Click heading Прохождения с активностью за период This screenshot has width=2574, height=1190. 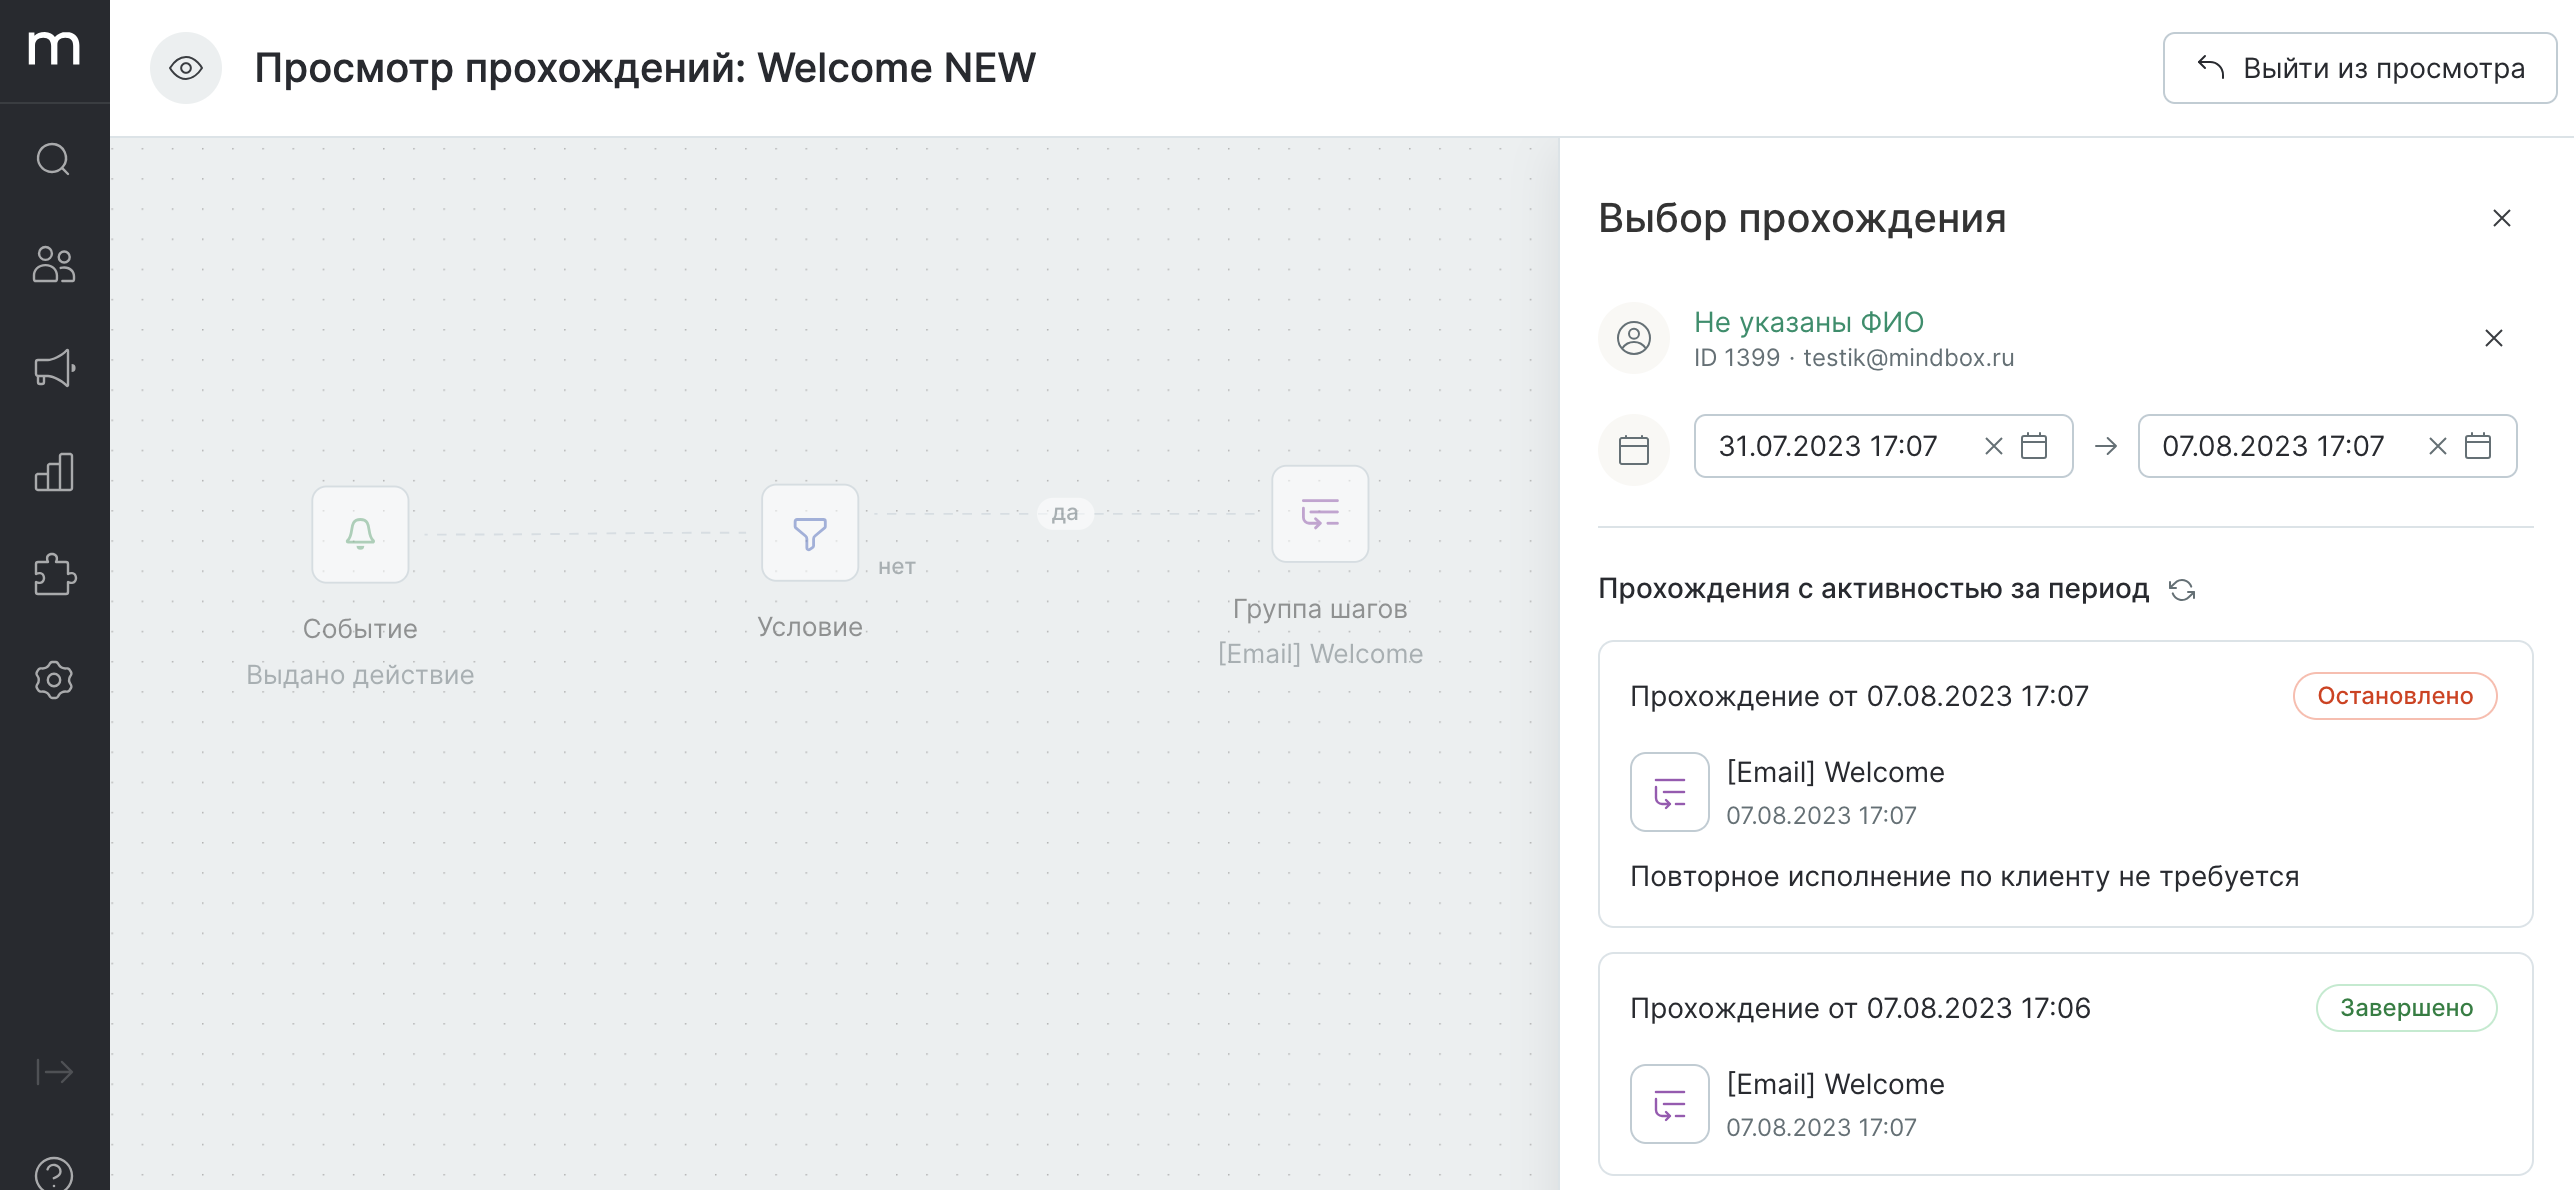pos(1874,589)
